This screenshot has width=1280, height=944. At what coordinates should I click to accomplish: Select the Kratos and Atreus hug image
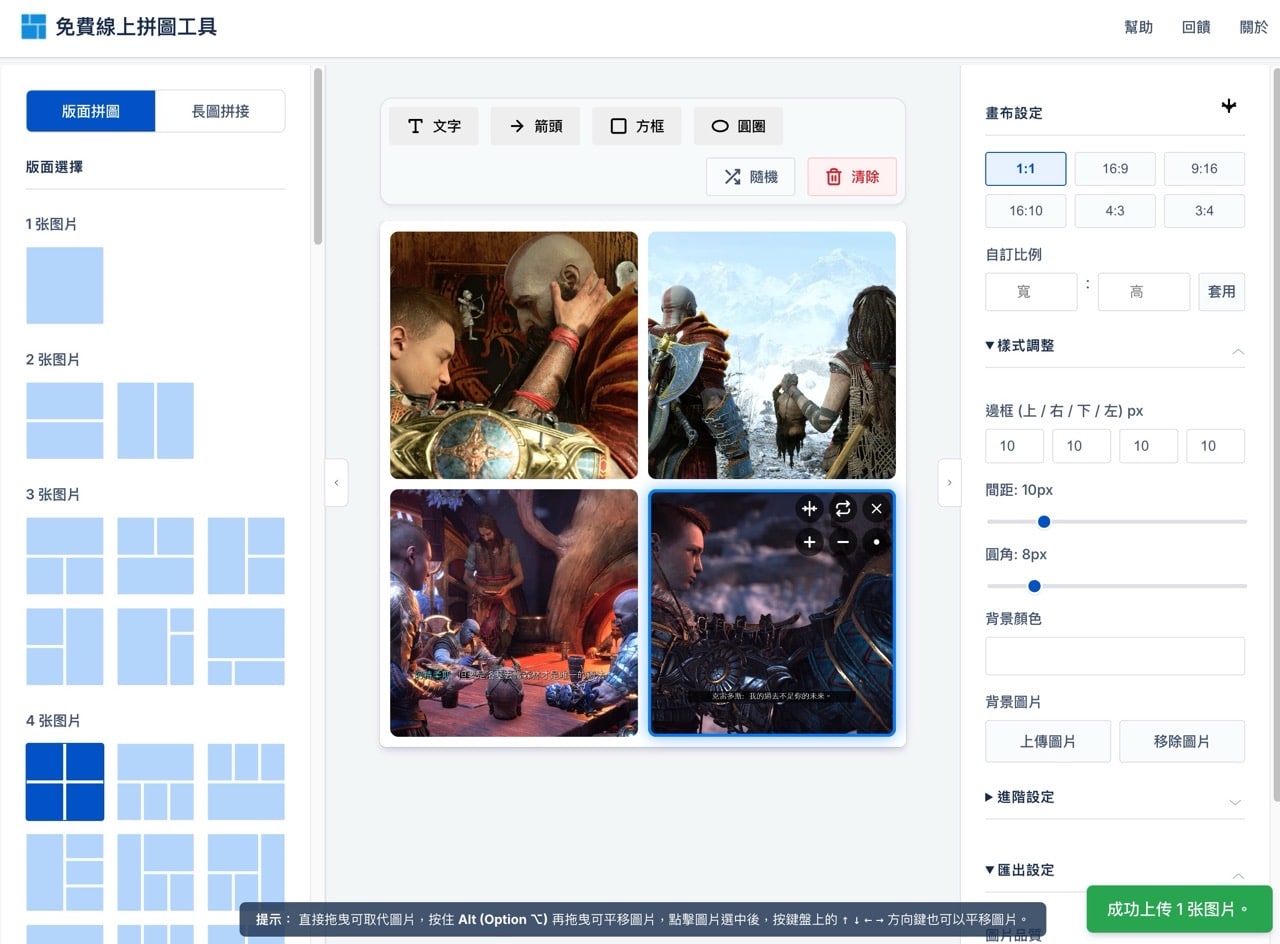pyautogui.click(x=514, y=355)
